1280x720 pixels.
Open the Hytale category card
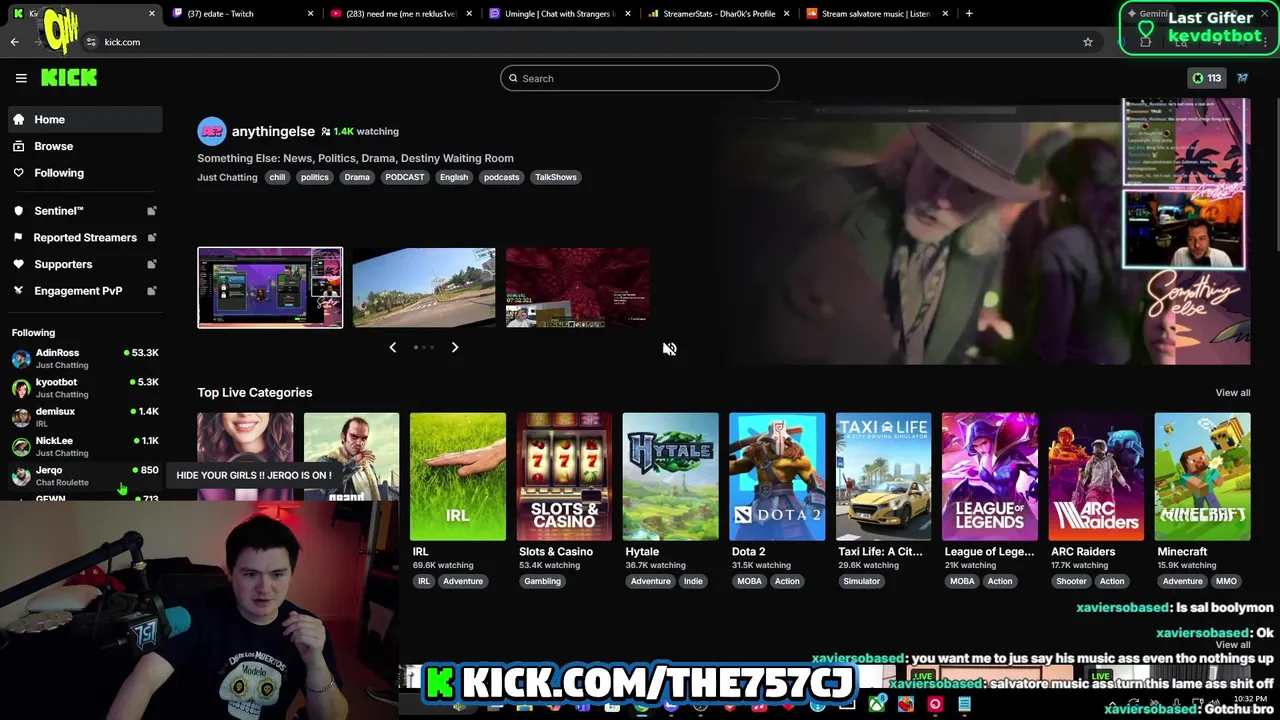pos(670,477)
